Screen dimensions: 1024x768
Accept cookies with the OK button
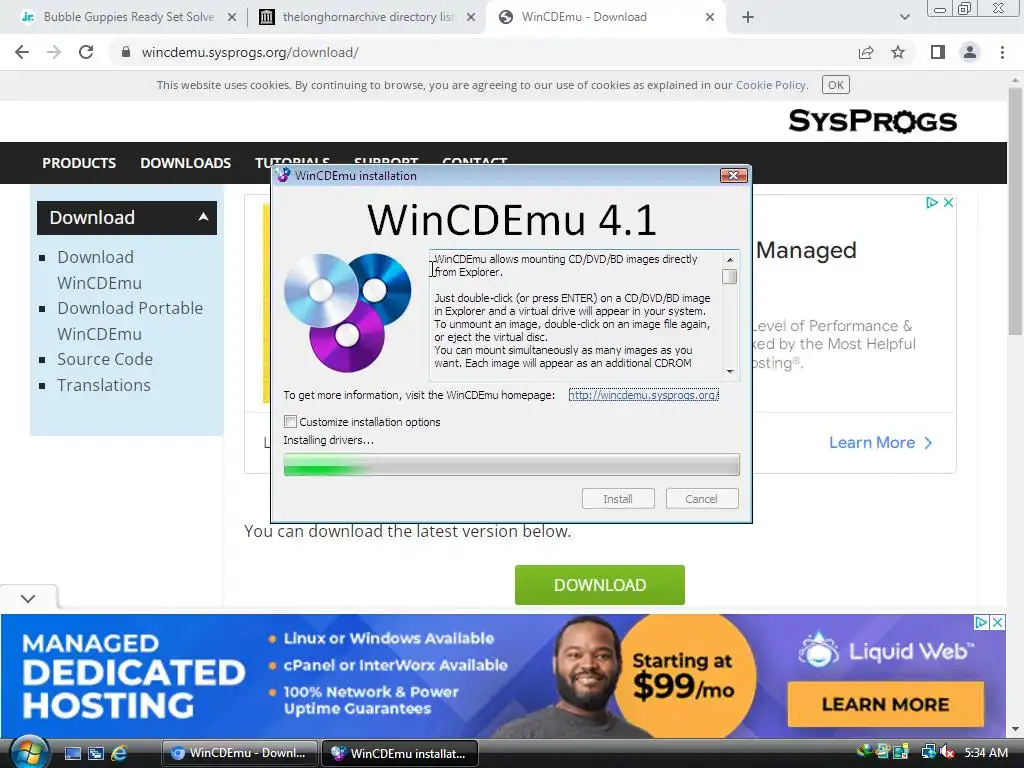click(x=836, y=85)
